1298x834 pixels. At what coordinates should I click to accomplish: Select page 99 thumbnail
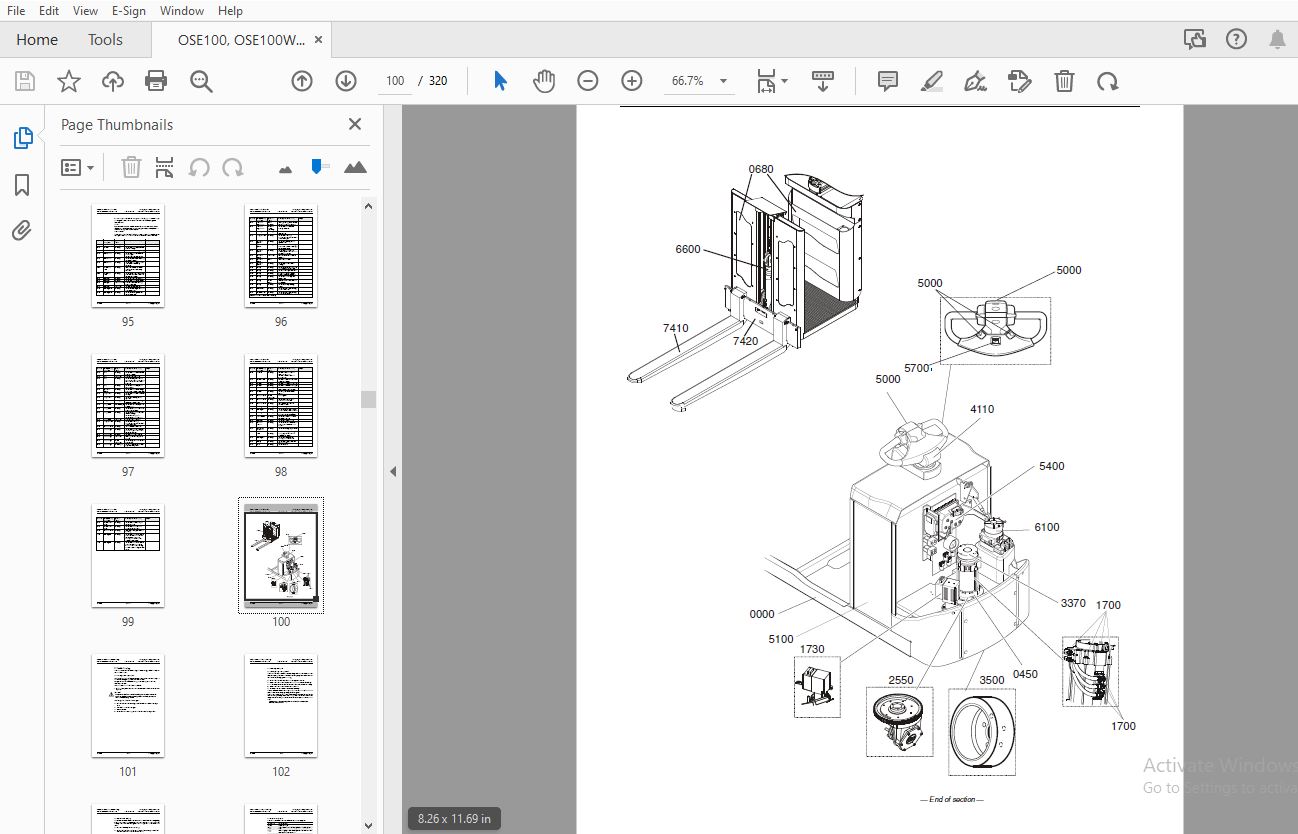tap(128, 556)
